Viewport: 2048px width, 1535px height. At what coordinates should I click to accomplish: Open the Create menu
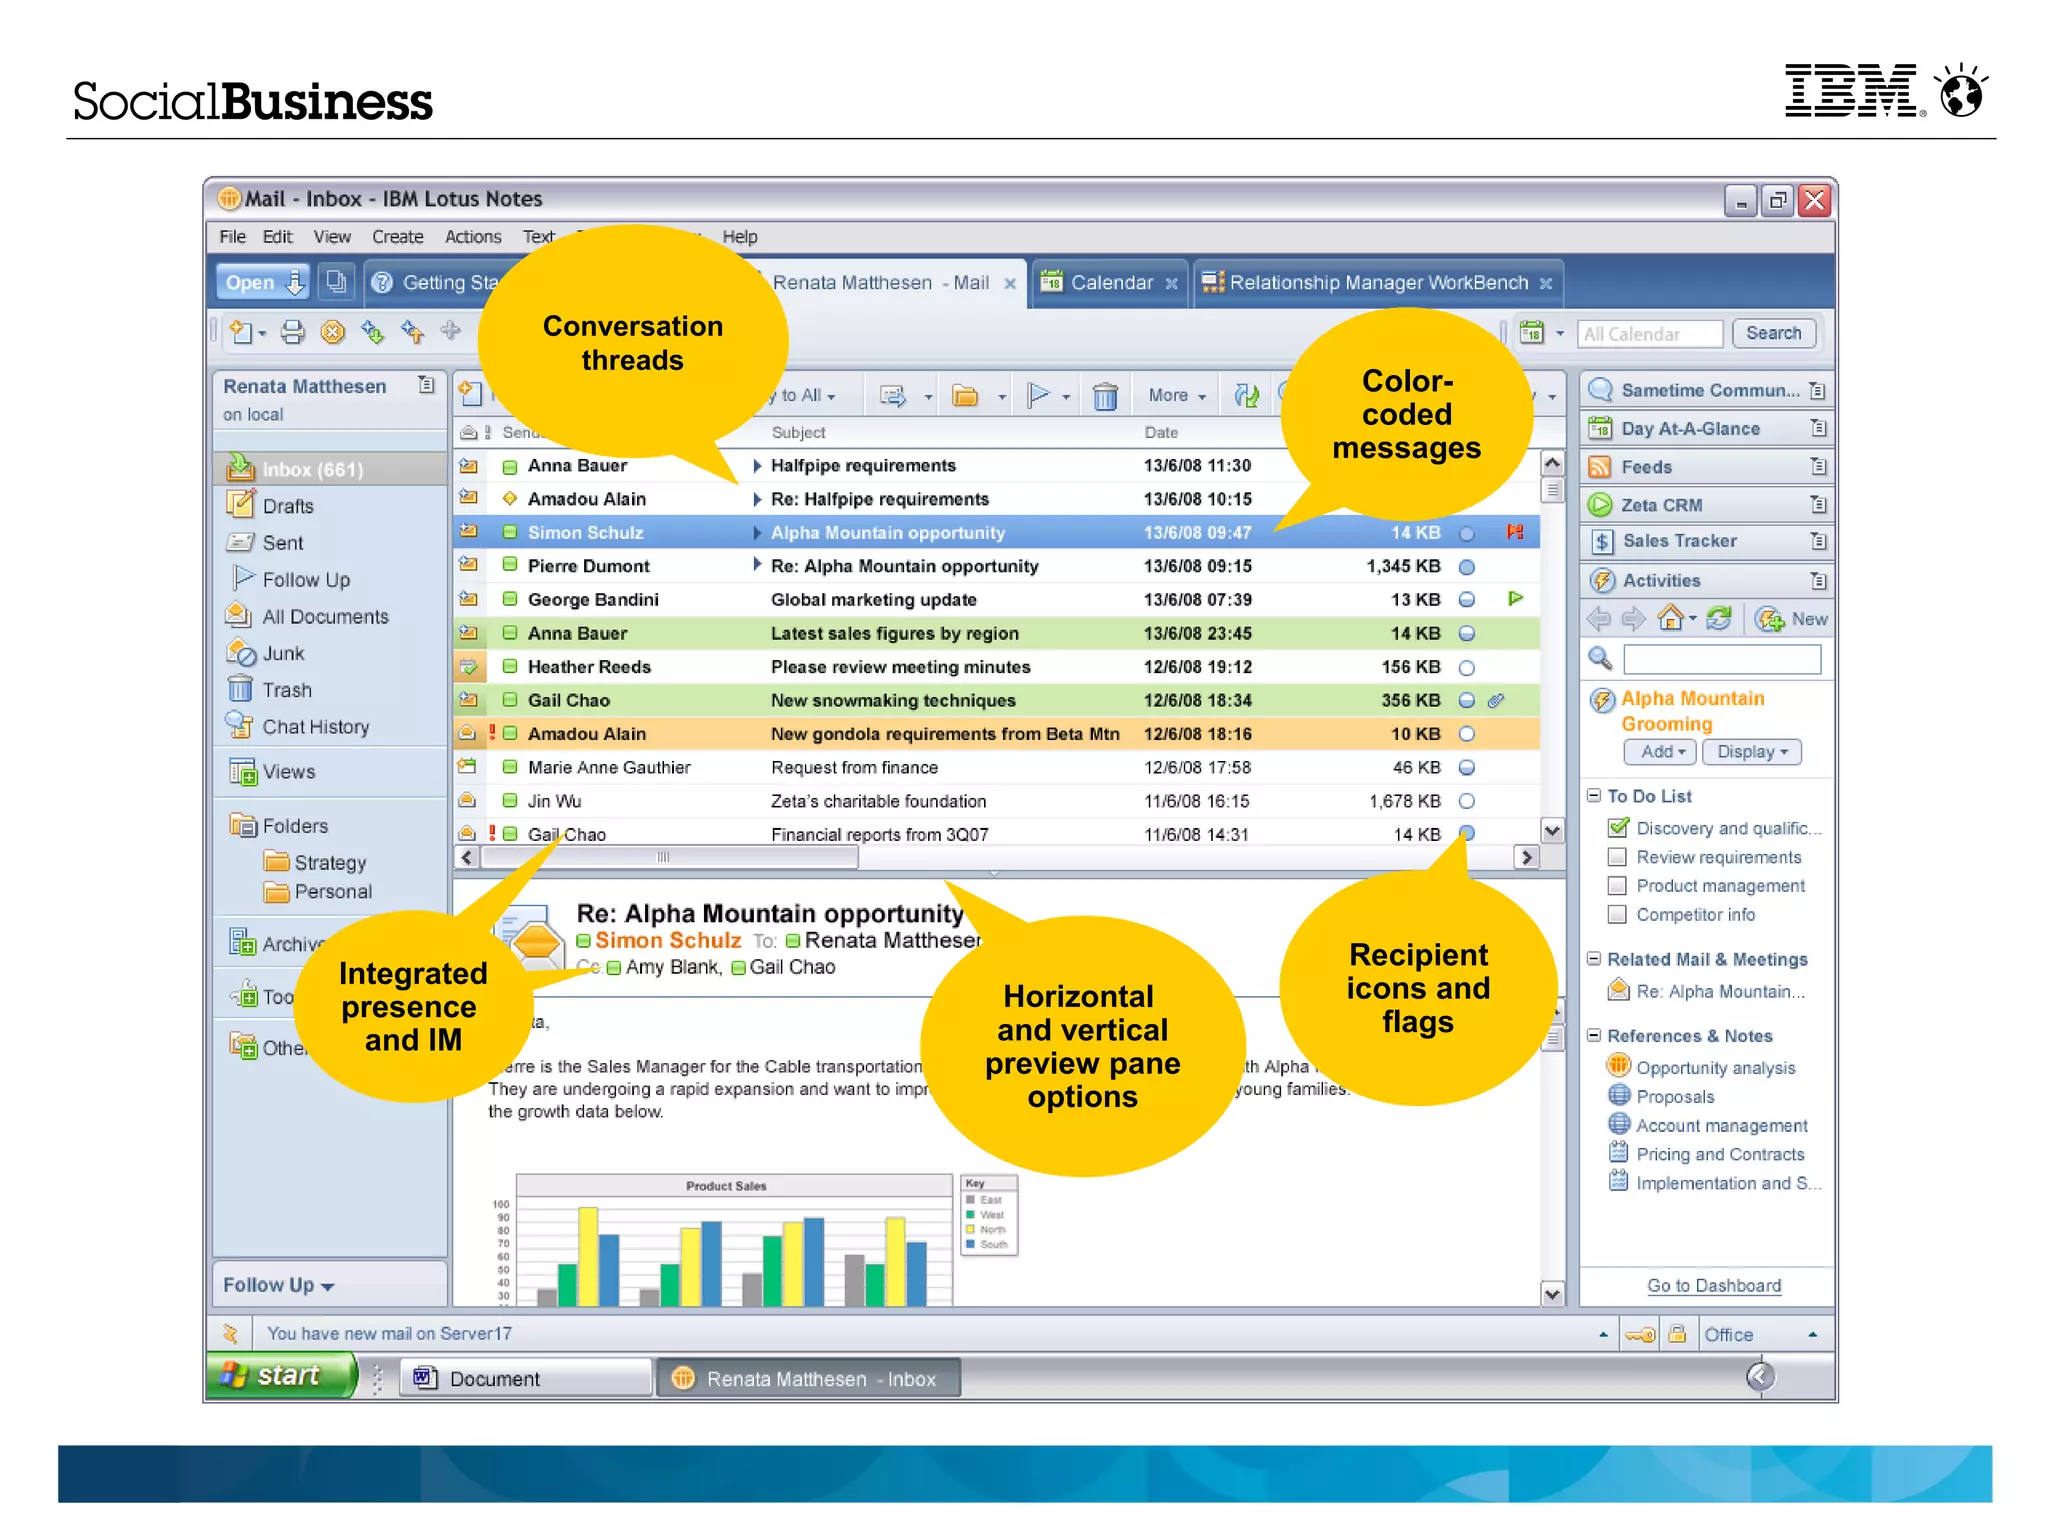click(397, 237)
